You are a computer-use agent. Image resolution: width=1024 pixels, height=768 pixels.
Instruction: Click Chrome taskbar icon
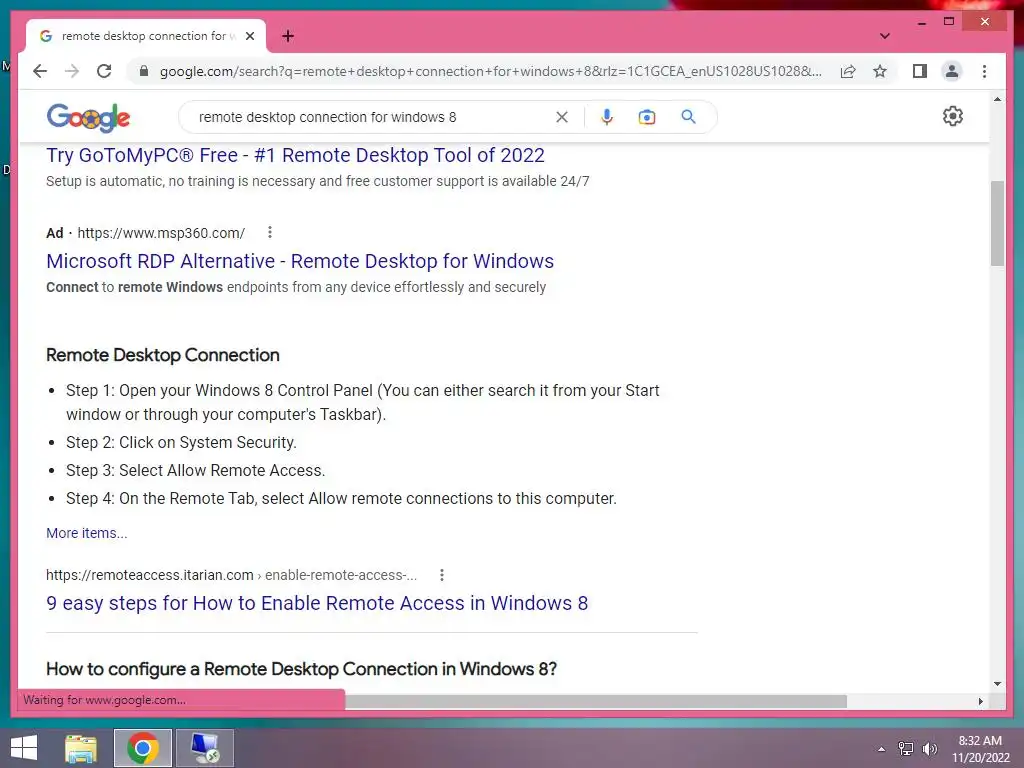(x=143, y=748)
